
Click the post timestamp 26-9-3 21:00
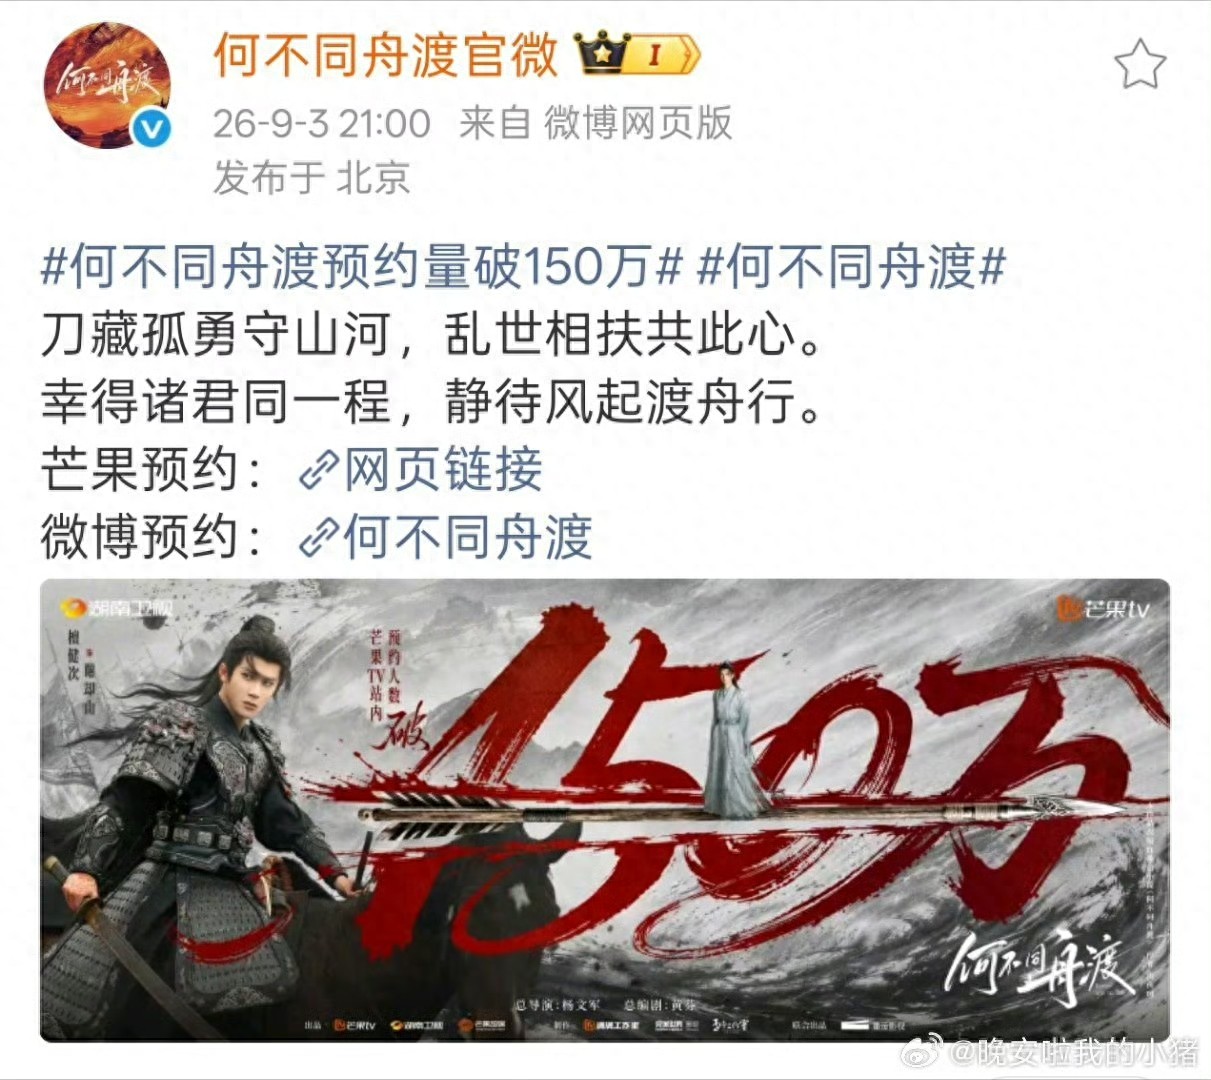(322, 123)
